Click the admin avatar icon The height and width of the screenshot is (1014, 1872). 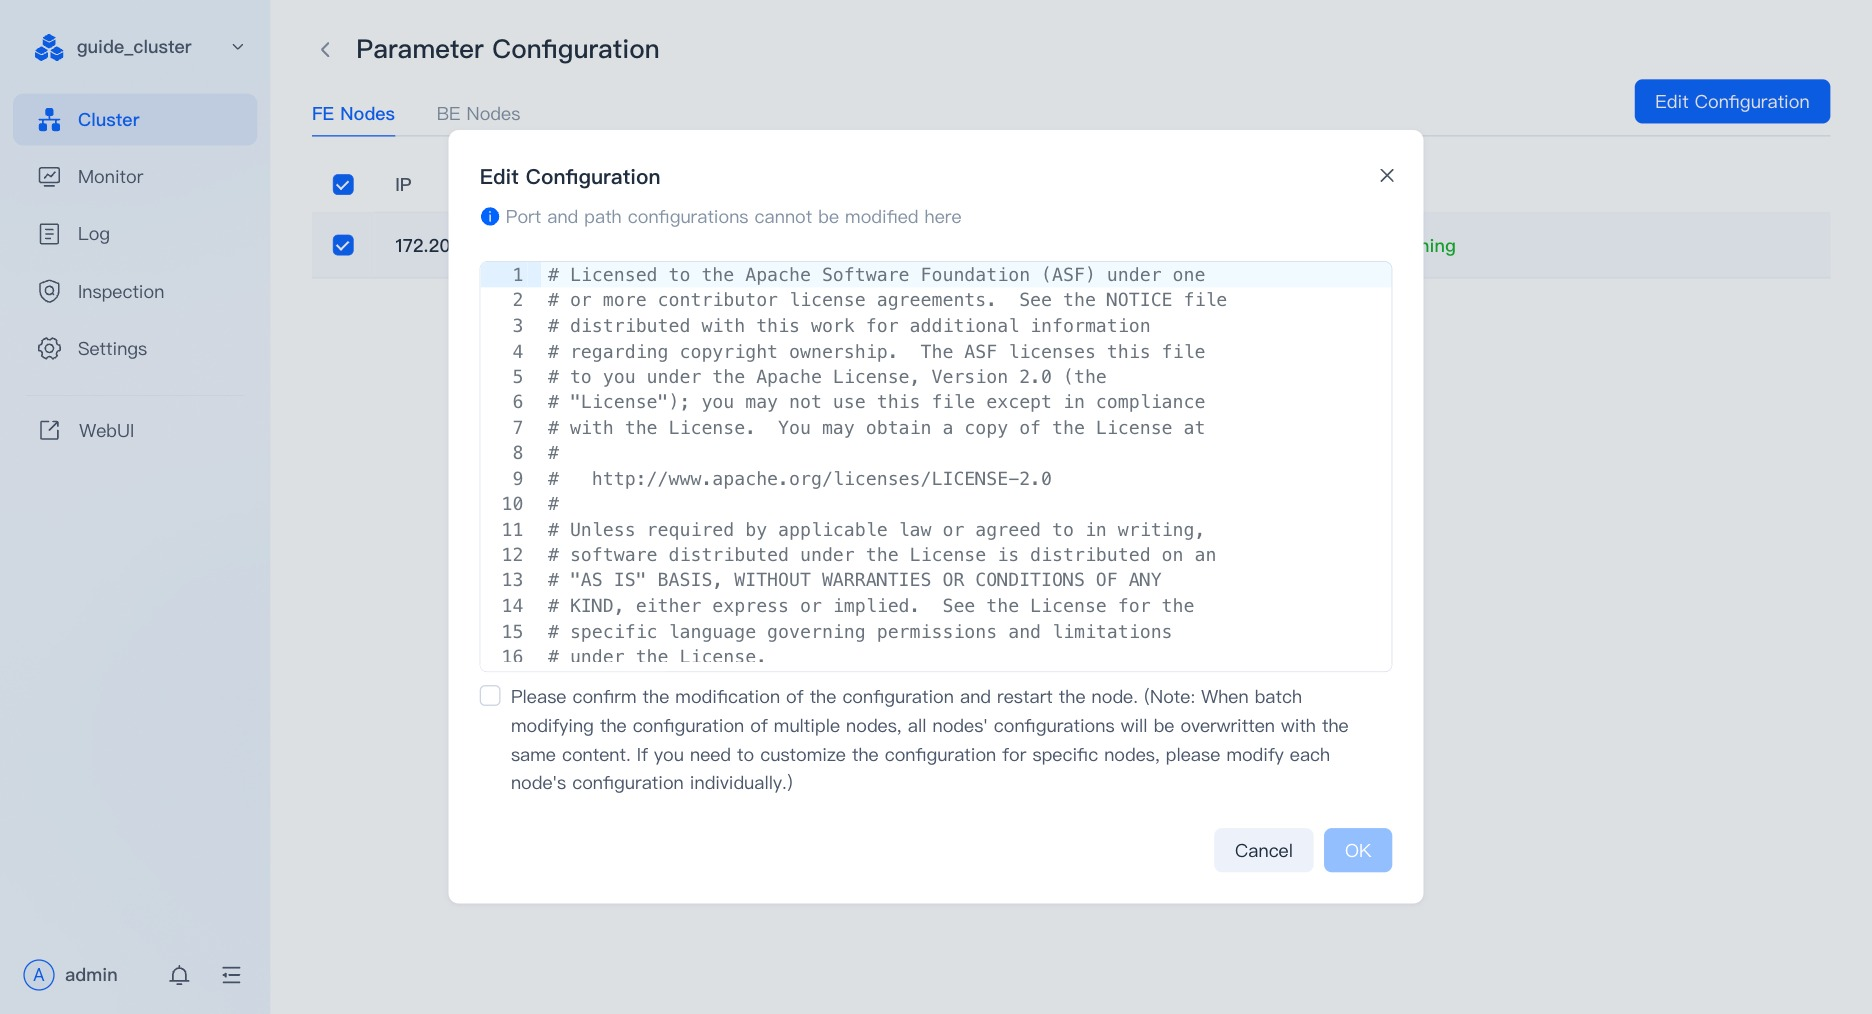pos(39,975)
